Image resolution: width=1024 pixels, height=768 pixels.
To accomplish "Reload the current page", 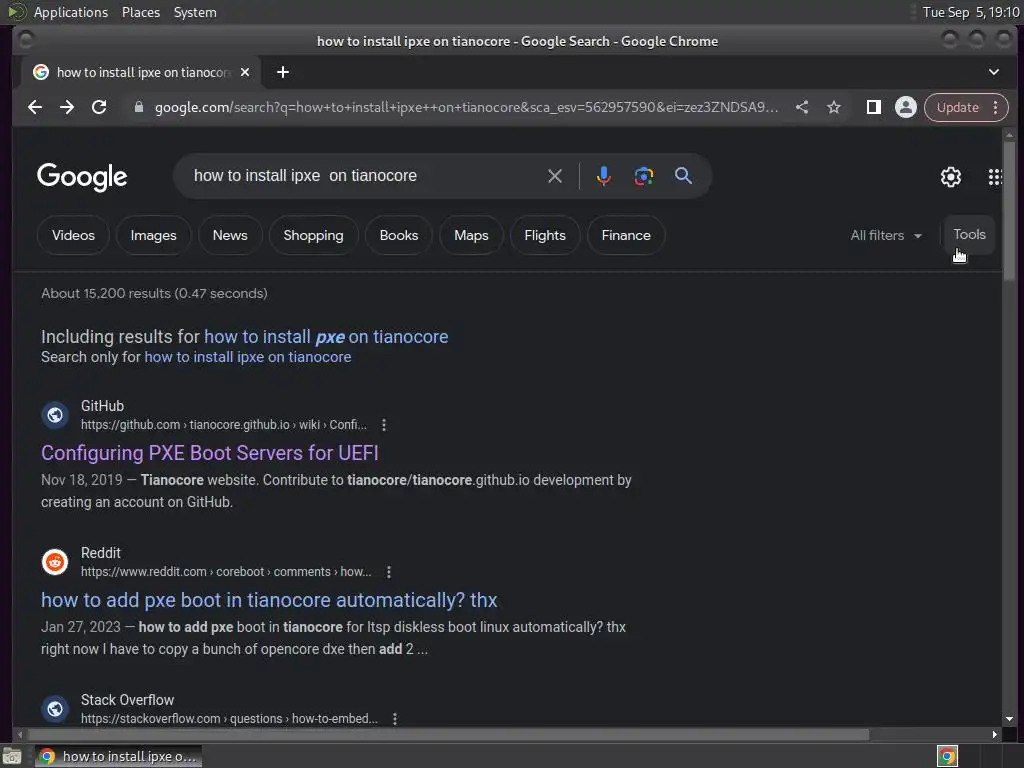I will click(99, 107).
